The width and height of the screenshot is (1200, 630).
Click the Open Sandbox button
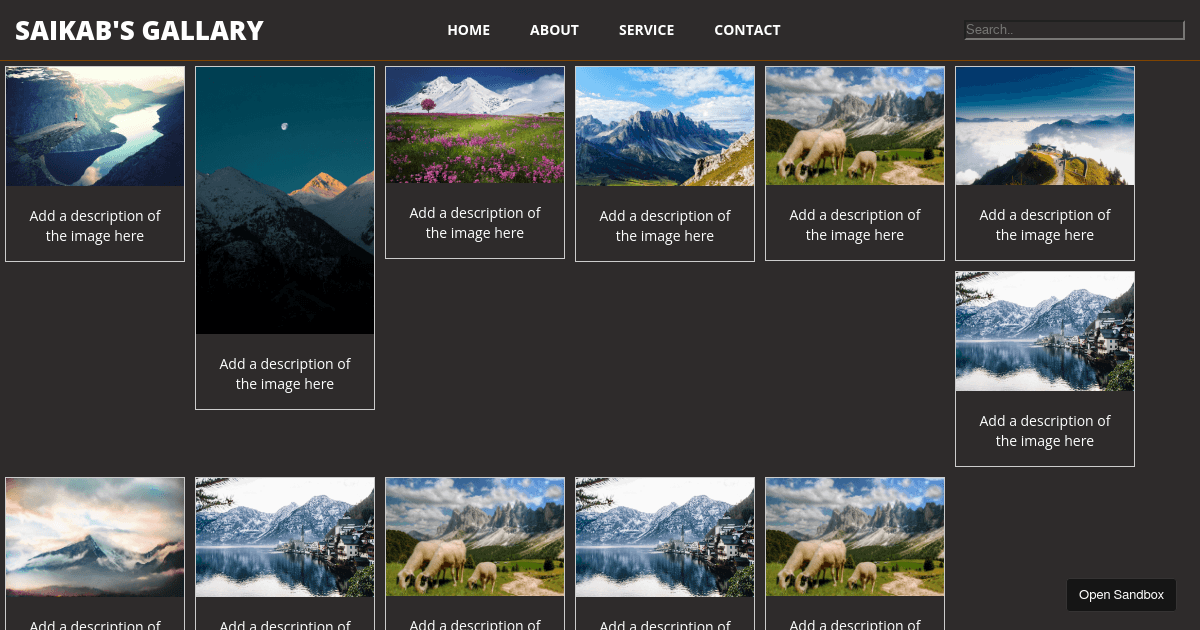(x=1121, y=595)
